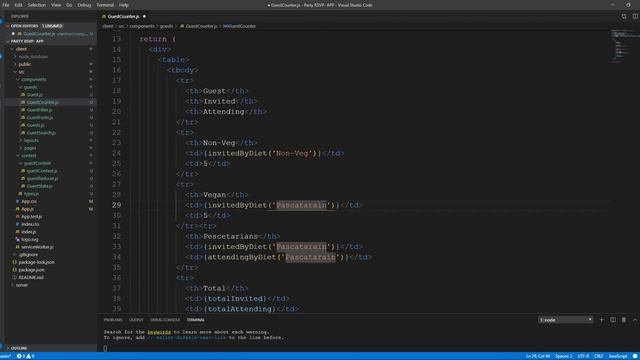The height and width of the screenshot is (360, 640).
Task: Open changes icon at editor top right
Action: tap(624, 16)
